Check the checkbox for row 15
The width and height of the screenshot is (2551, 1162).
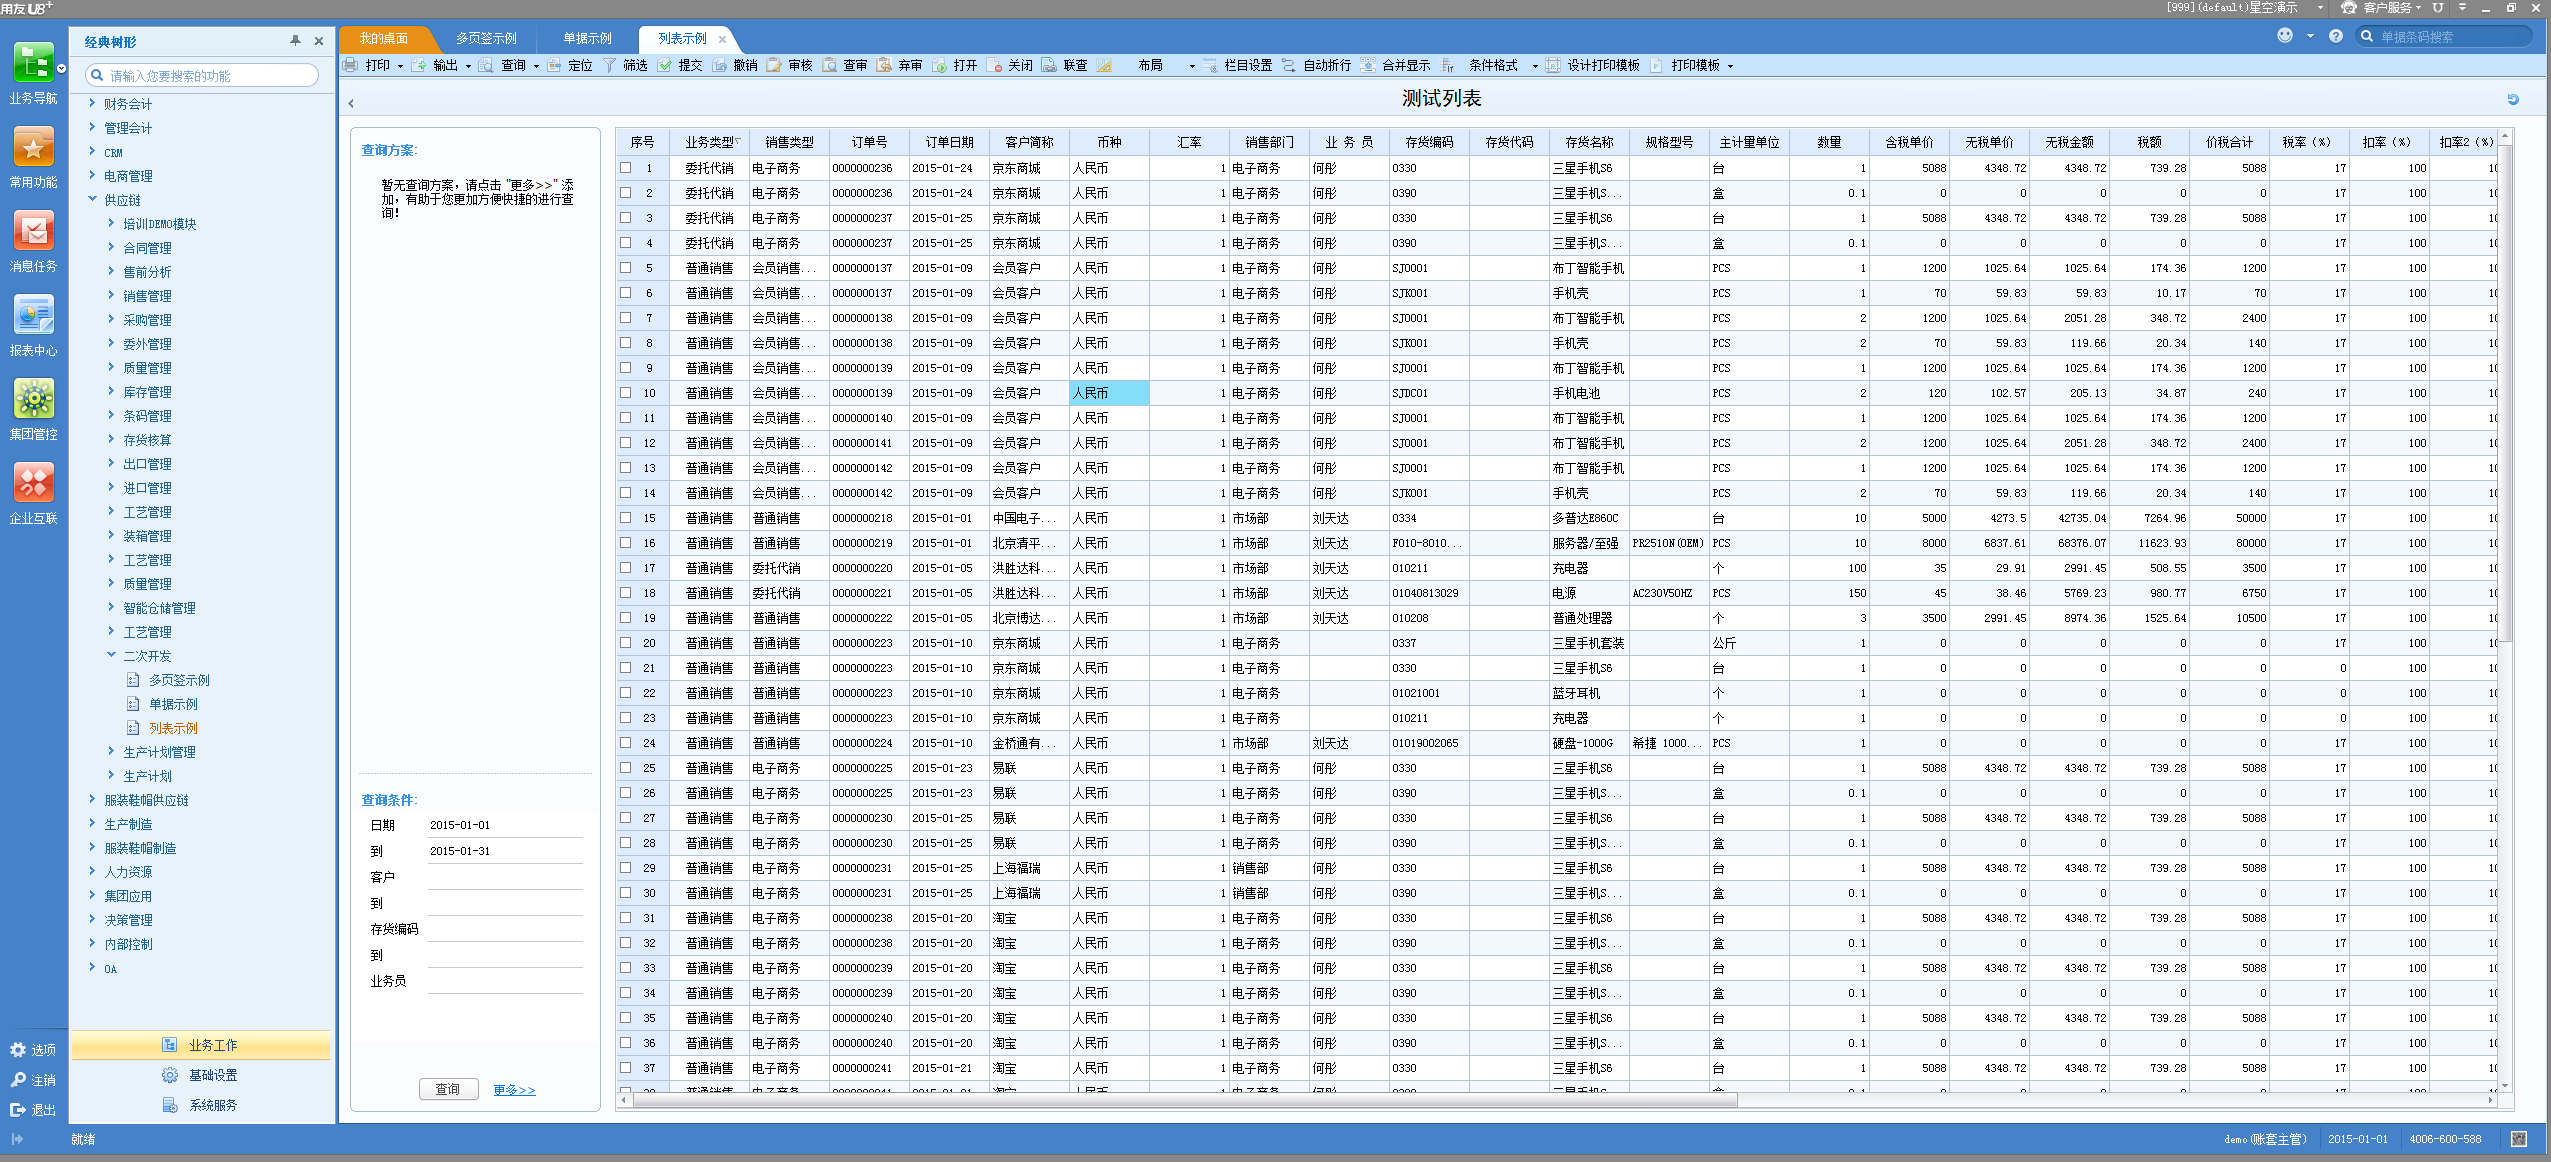626,518
